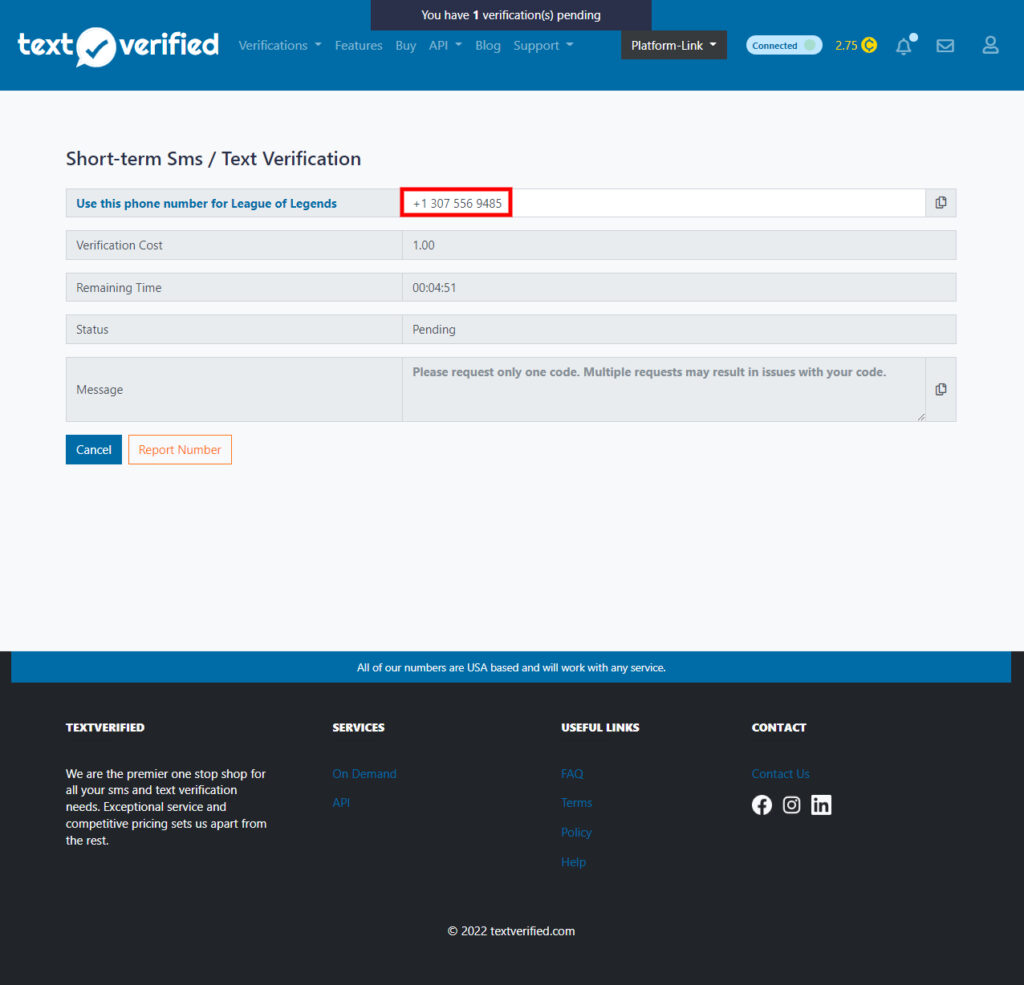Open the notifications bell
The height and width of the screenshot is (985, 1024).
(x=904, y=46)
